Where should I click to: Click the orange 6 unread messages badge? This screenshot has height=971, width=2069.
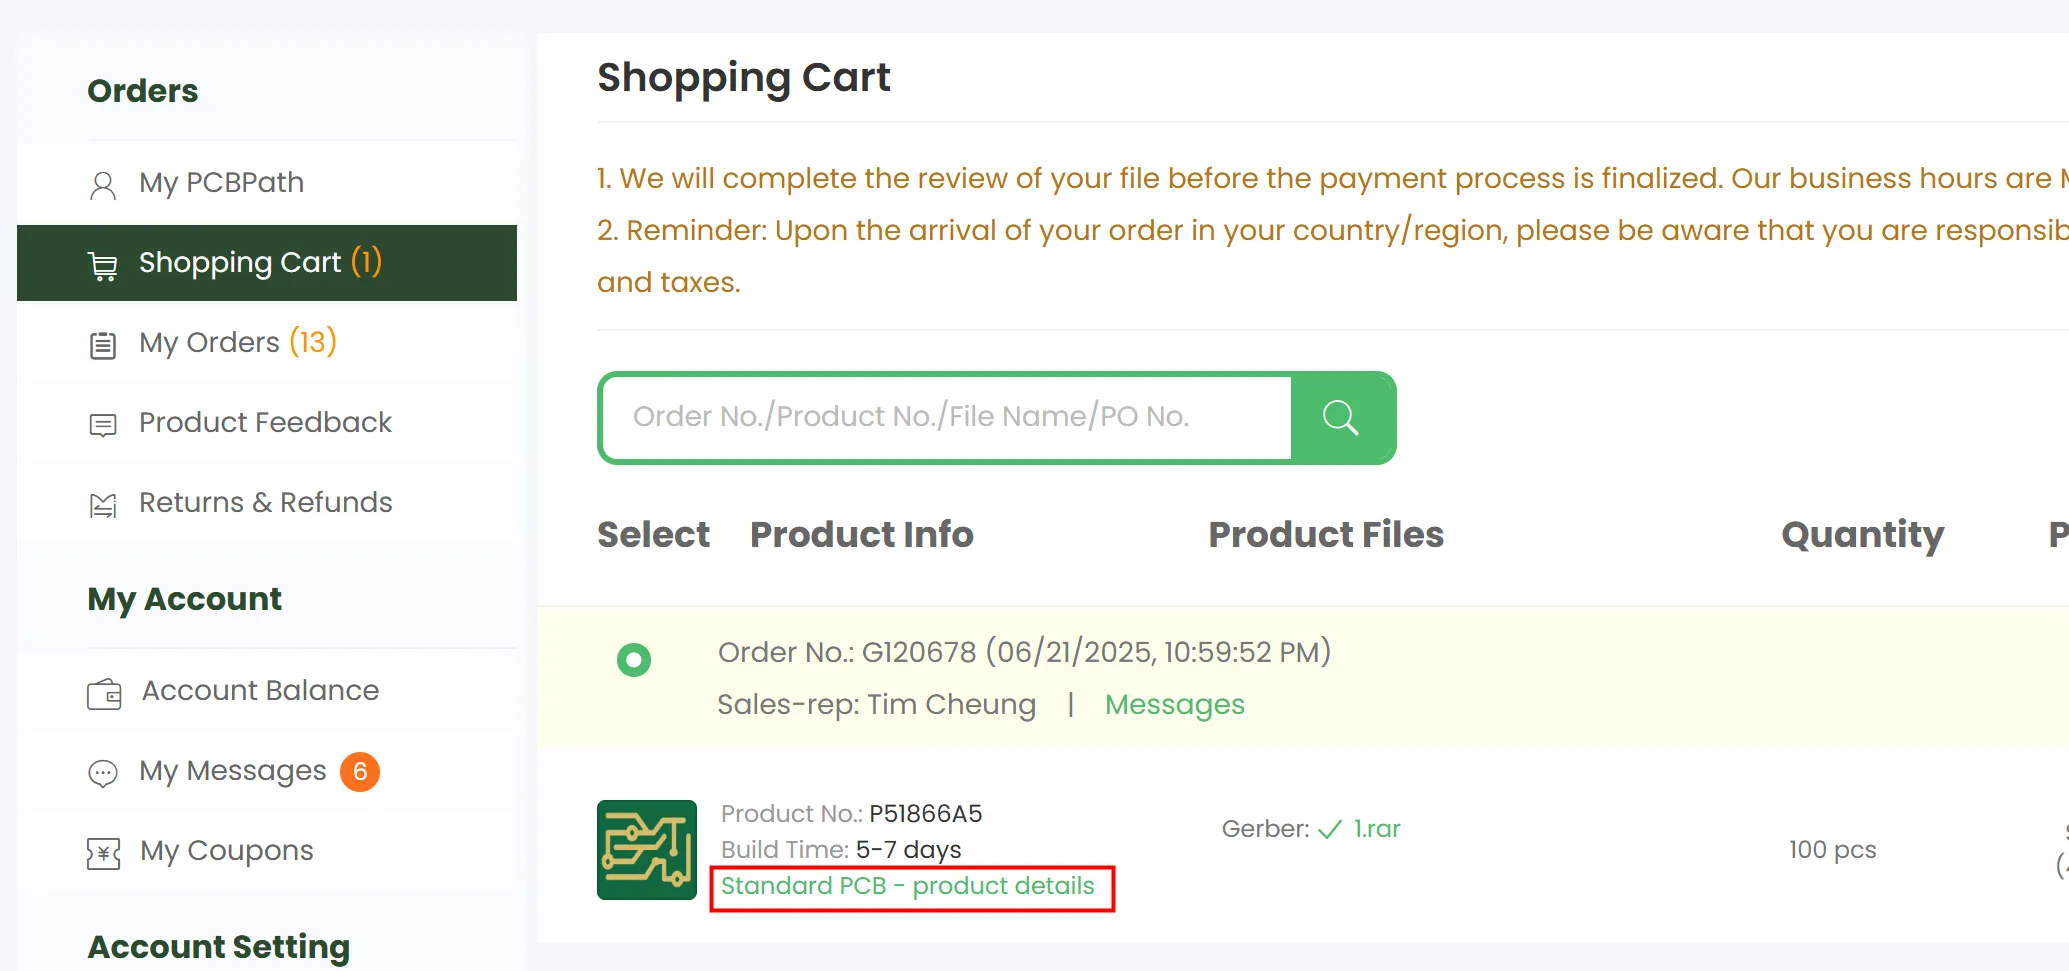tap(360, 772)
